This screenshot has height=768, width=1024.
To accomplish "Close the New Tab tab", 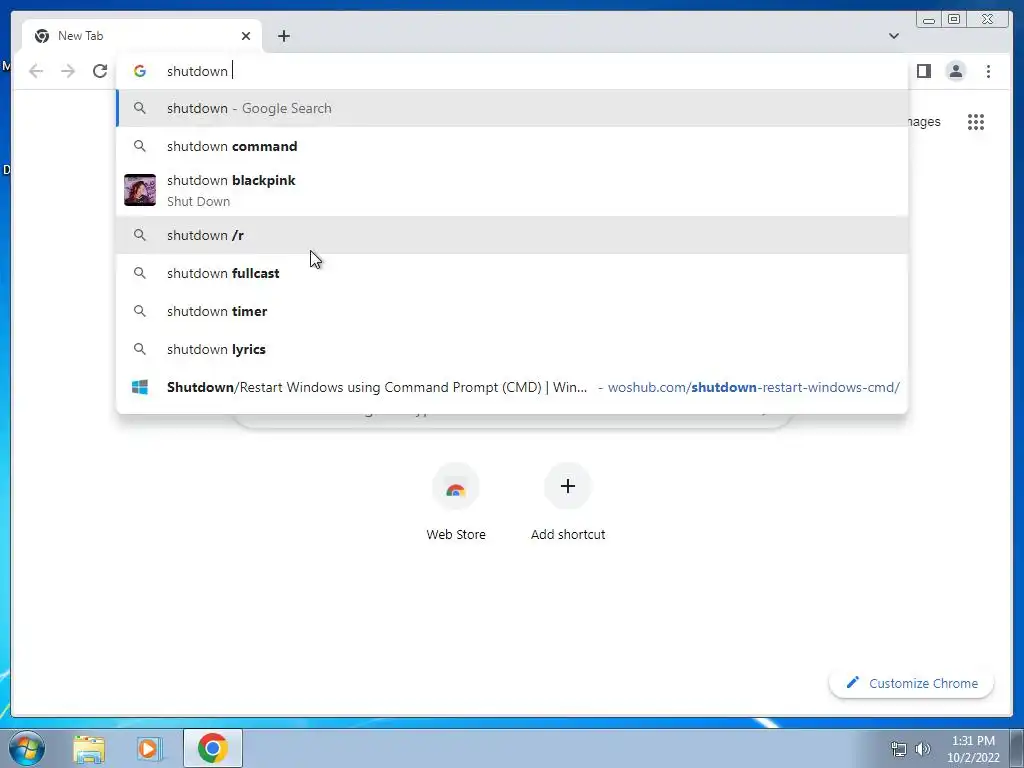I will coord(246,36).
